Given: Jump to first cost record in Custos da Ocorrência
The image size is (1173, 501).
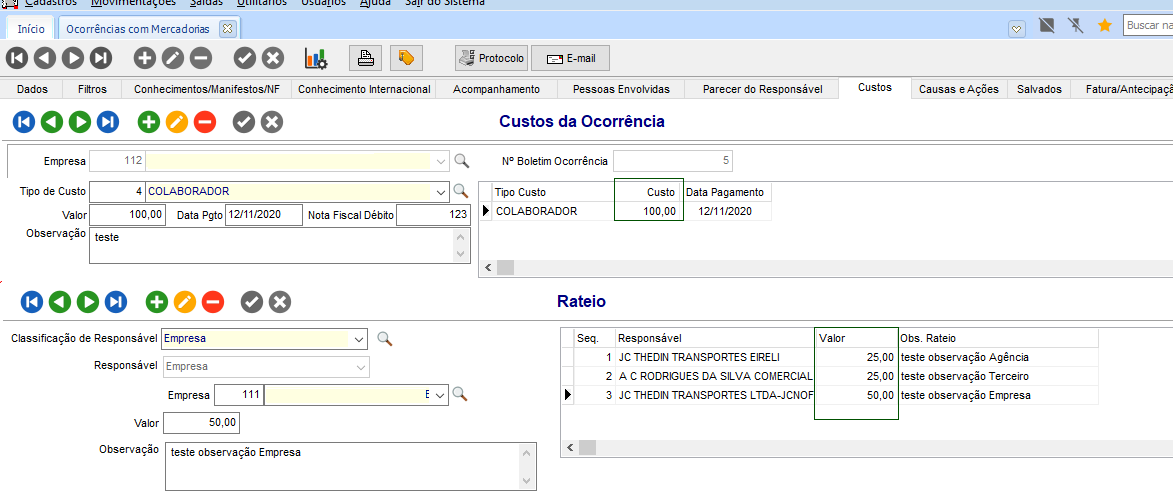Looking at the screenshot, I should pyautogui.click(x=24, y=121).
